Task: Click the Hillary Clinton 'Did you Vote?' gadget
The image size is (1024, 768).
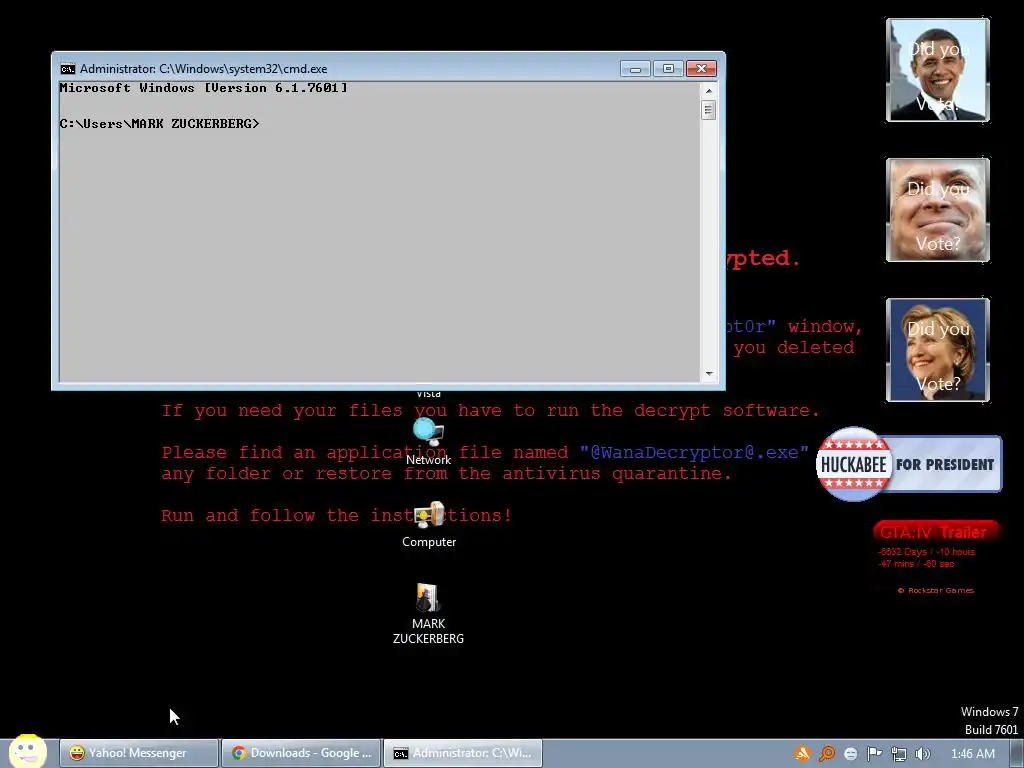Action: [938, 349]
